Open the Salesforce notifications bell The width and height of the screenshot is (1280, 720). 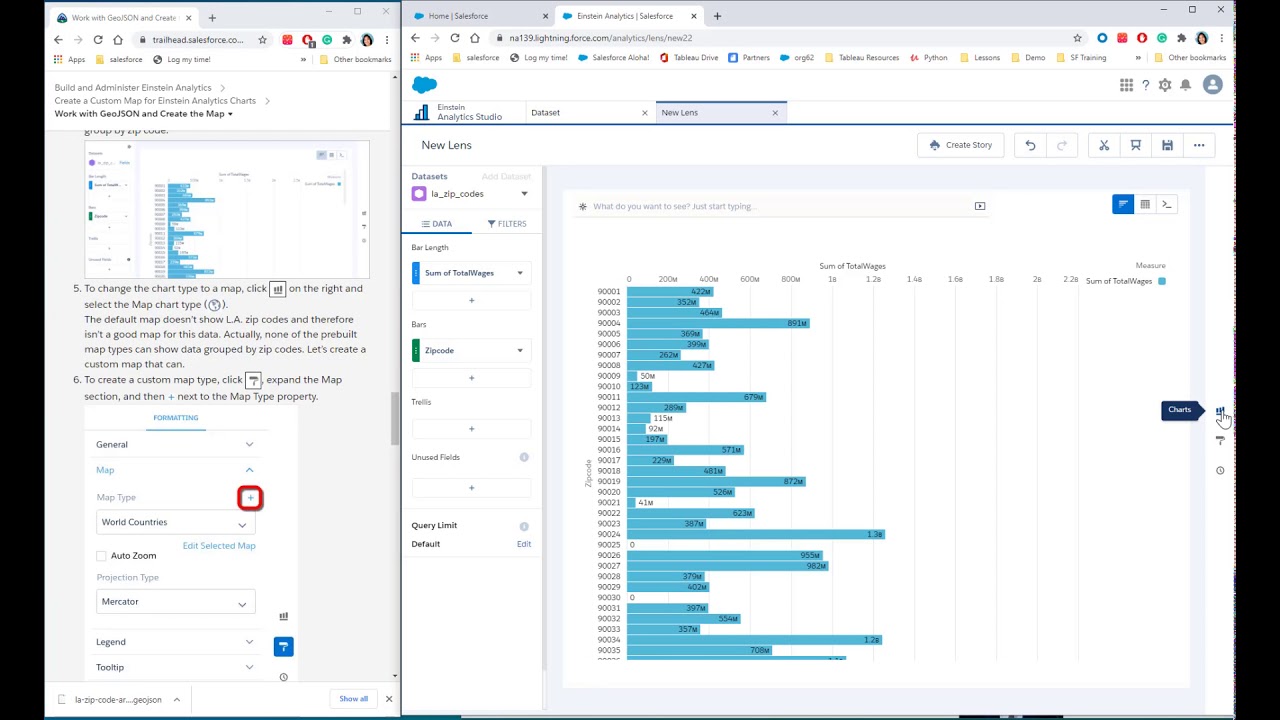[1186, 85]
